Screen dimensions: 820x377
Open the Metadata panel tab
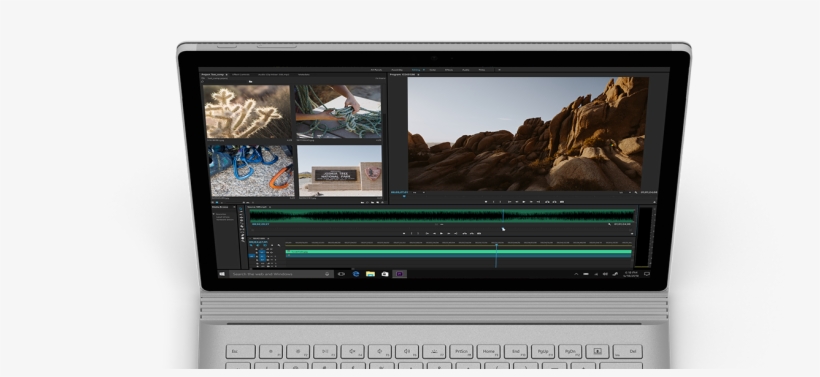303,75
